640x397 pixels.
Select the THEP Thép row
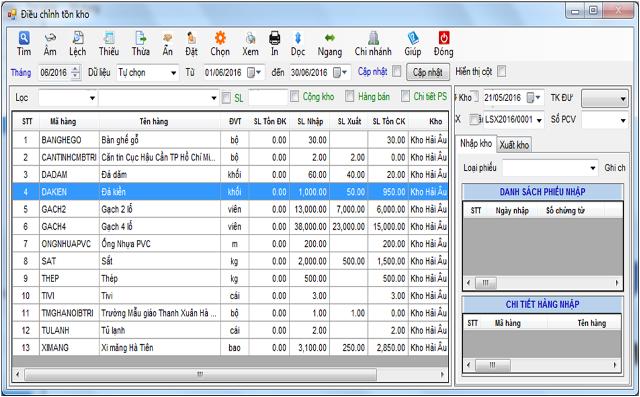coord(230,279)
